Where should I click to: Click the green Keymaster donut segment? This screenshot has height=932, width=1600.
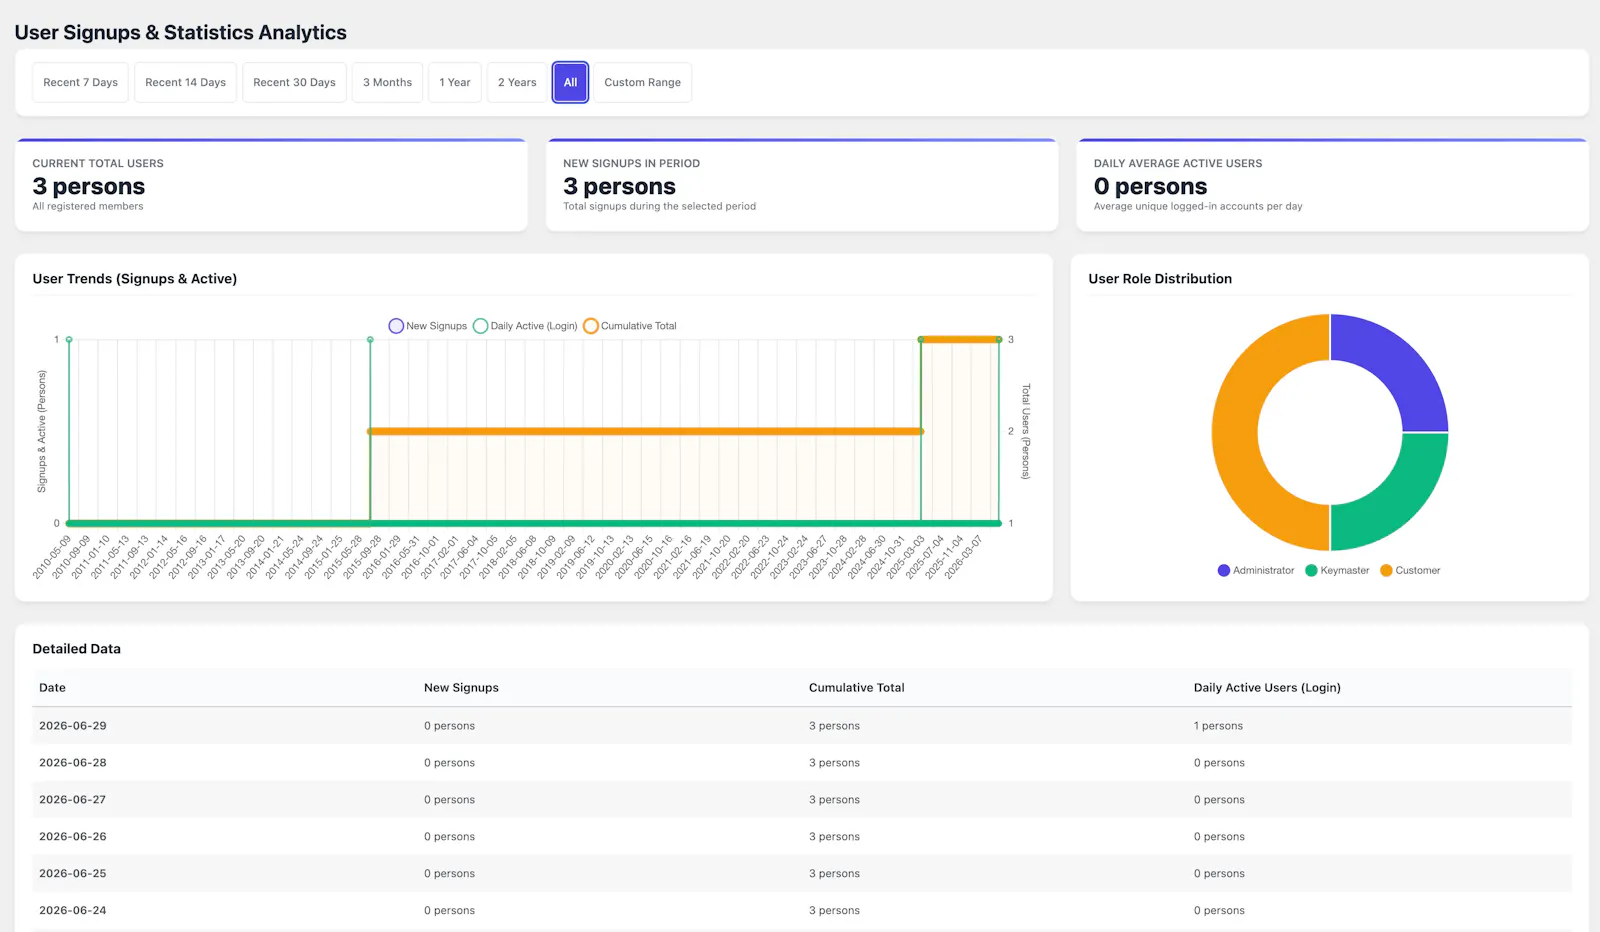(x=1398, y=500)
